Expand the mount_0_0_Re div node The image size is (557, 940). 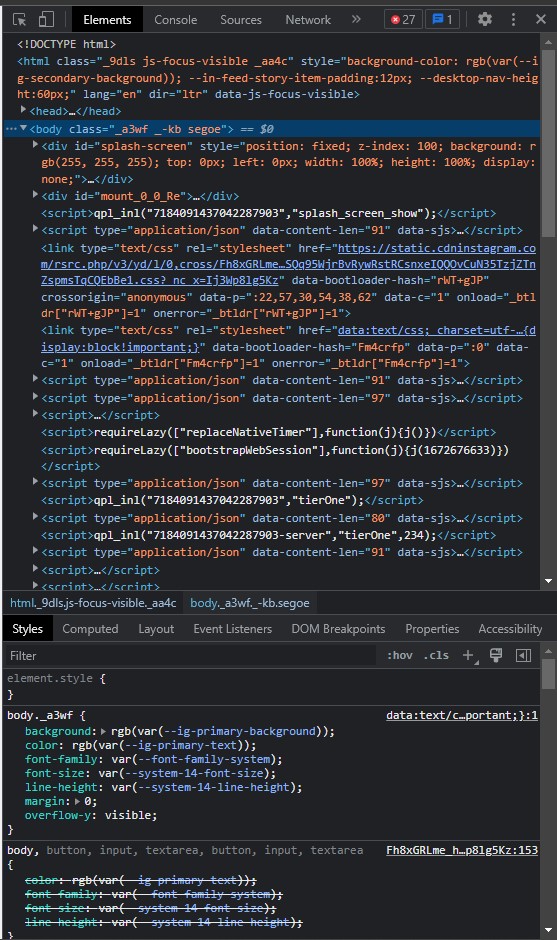click(35, 195)
